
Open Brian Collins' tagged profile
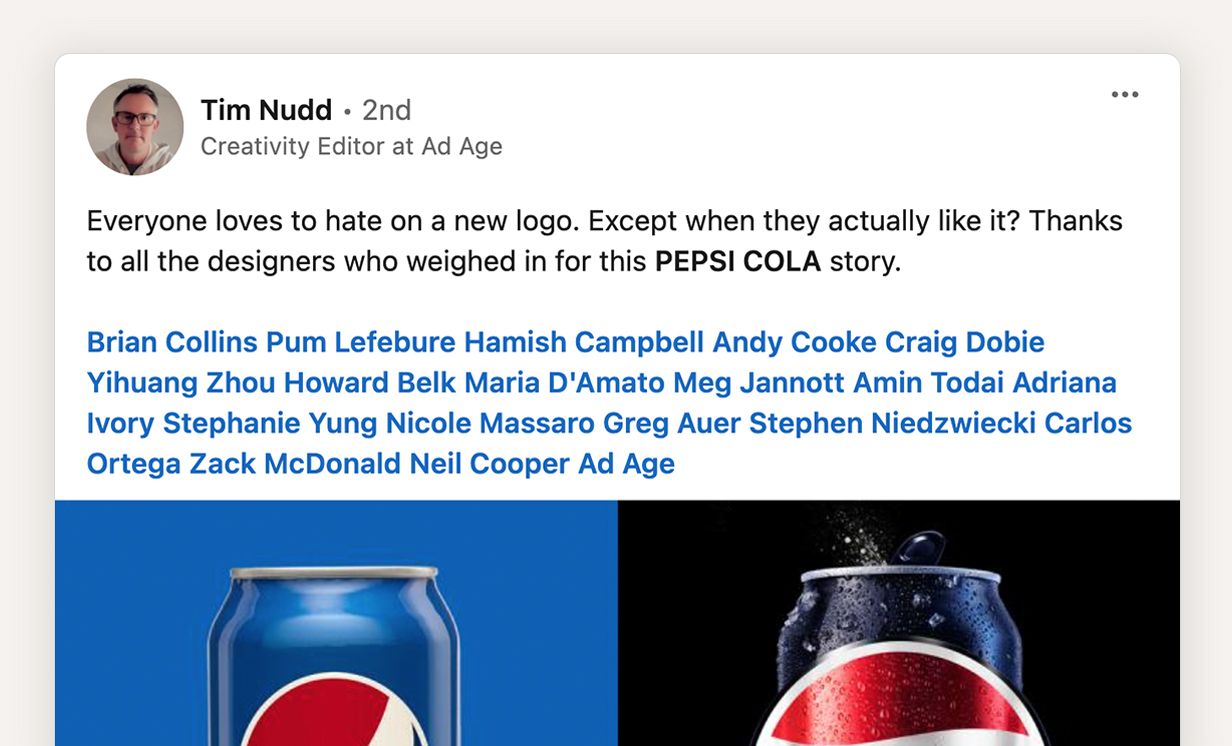(x=172, y=342)
